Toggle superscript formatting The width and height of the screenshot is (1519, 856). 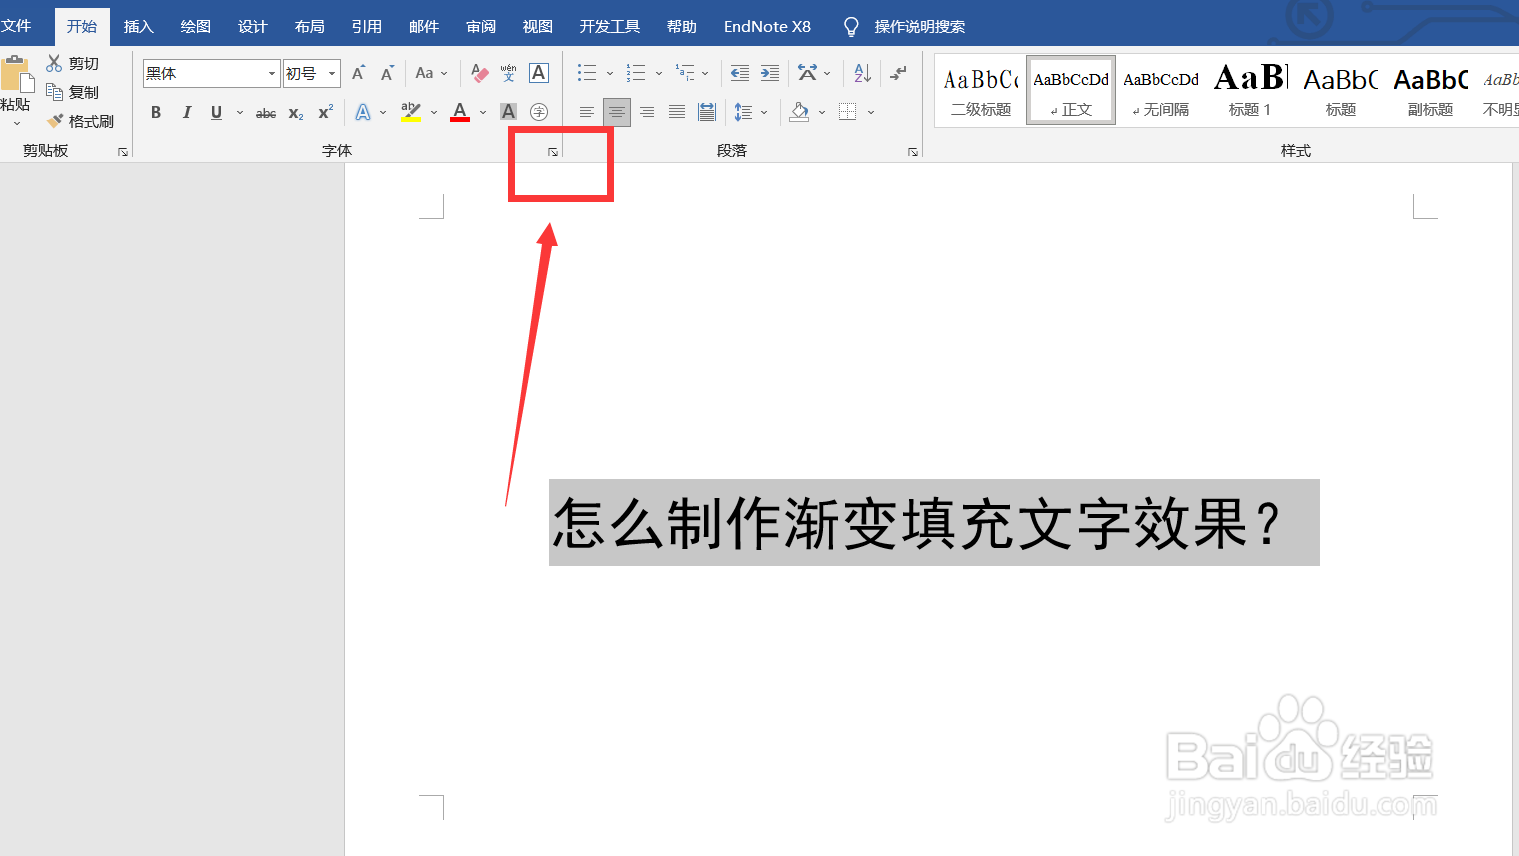click(x=325, y=112)
